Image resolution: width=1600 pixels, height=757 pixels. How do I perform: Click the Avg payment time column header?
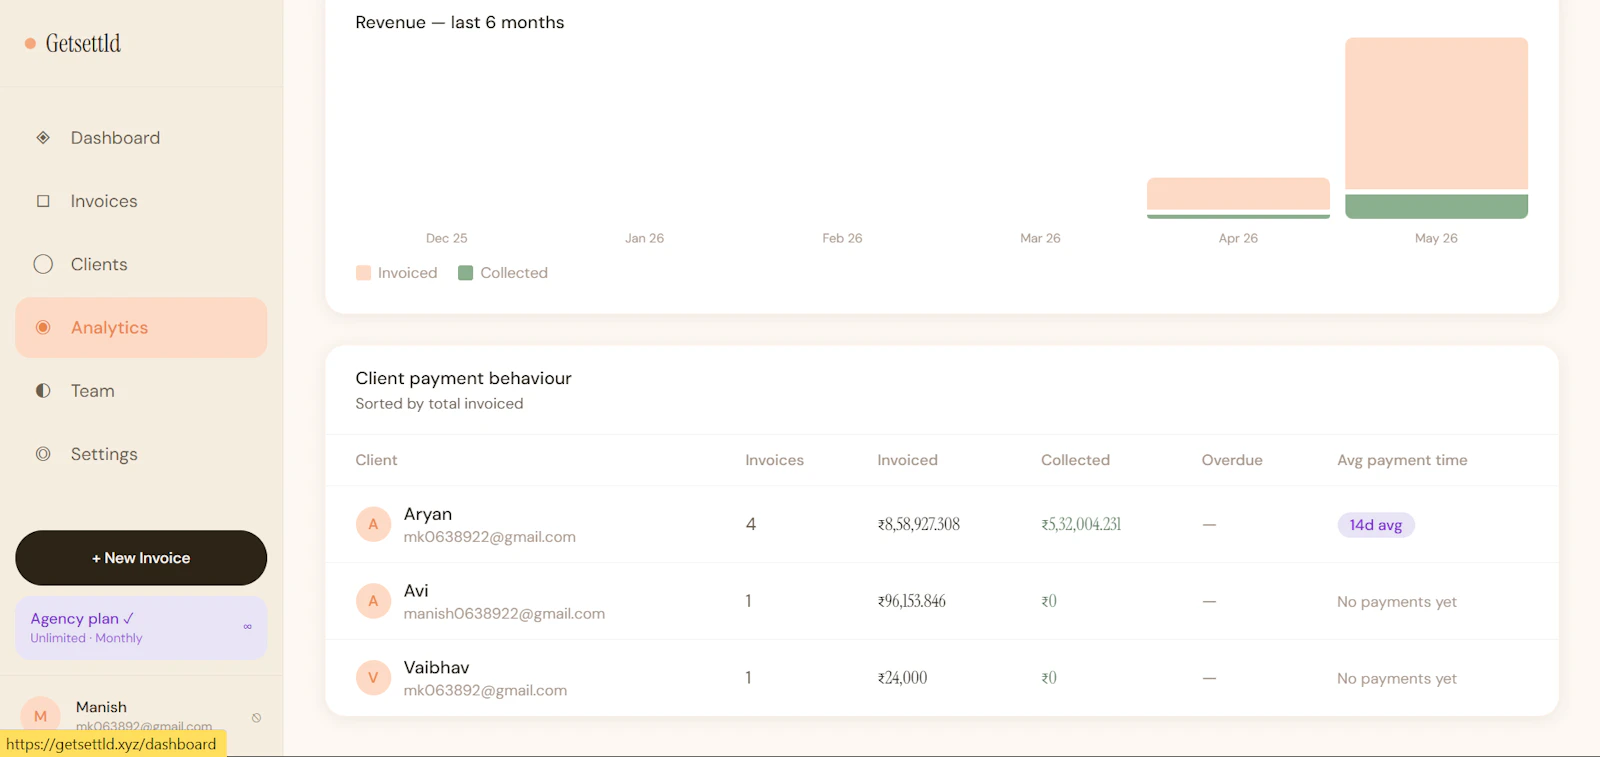tap(1402, 460)
